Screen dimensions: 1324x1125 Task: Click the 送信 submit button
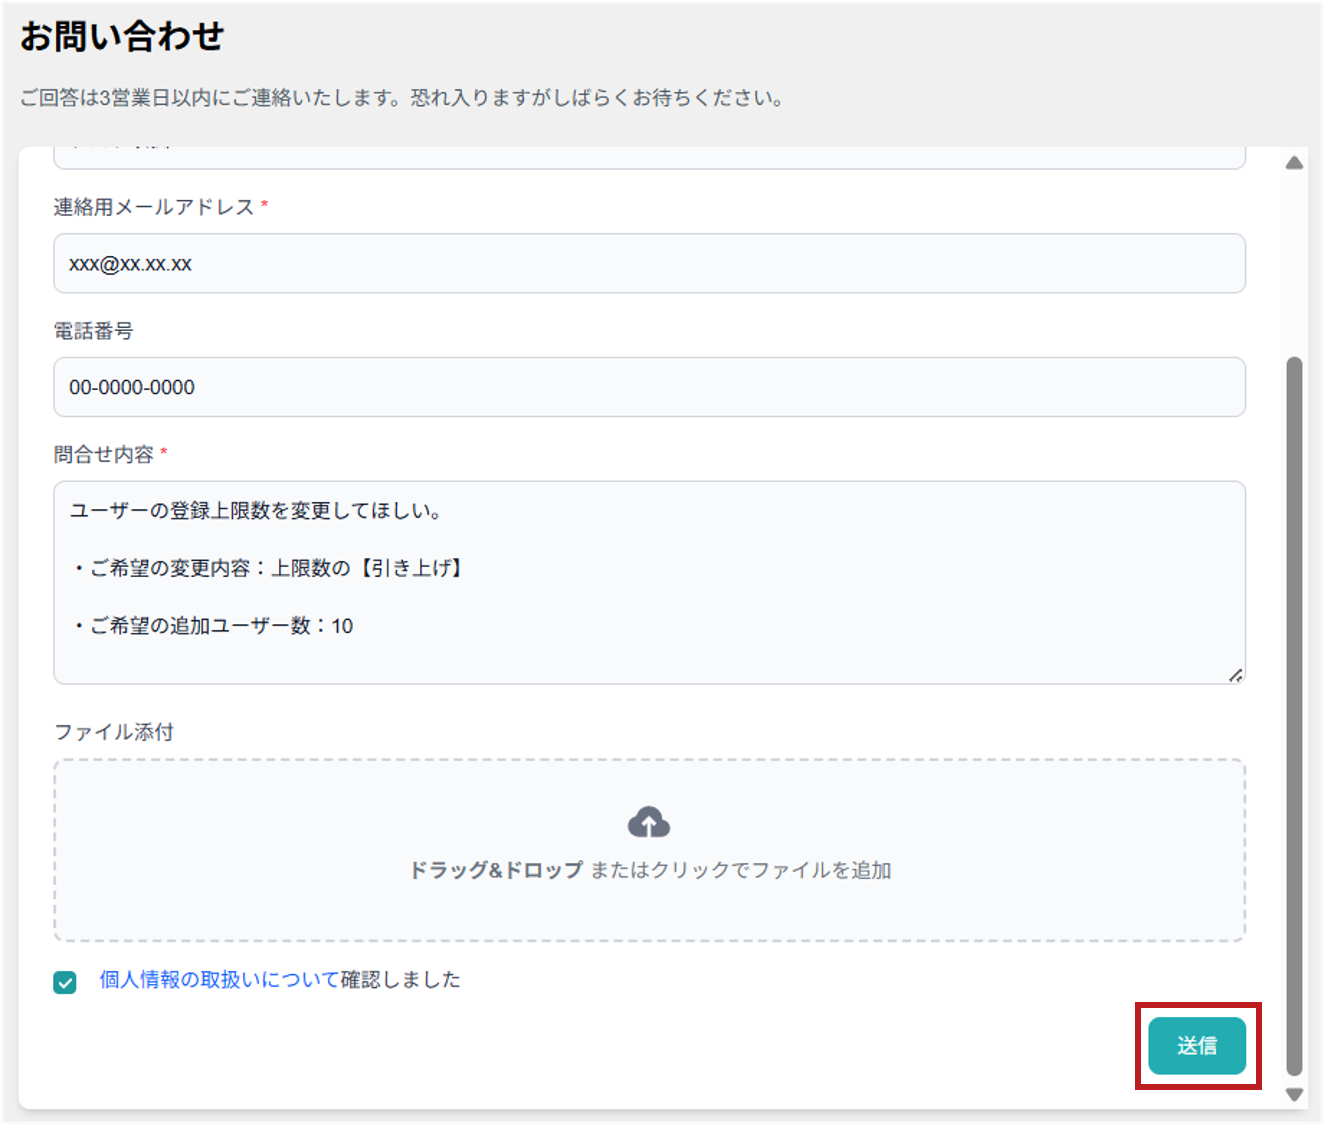click(x=1197, y=1046)
